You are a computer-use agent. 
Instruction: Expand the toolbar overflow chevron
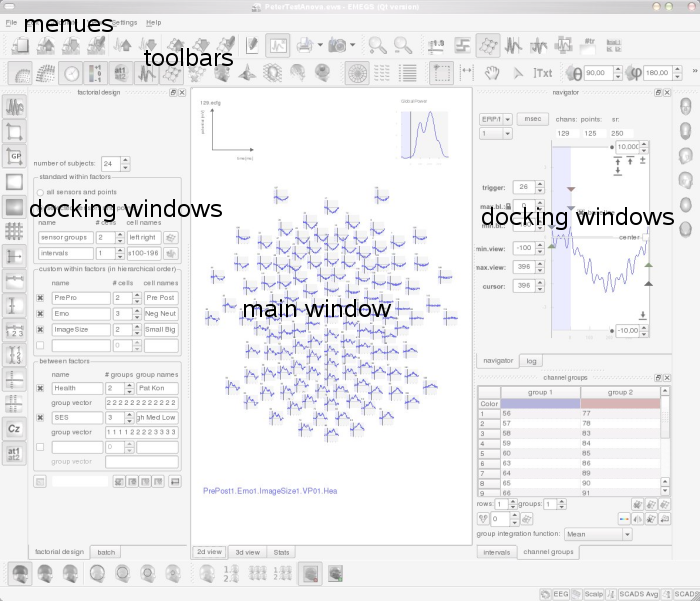click(x=693, y=73)
